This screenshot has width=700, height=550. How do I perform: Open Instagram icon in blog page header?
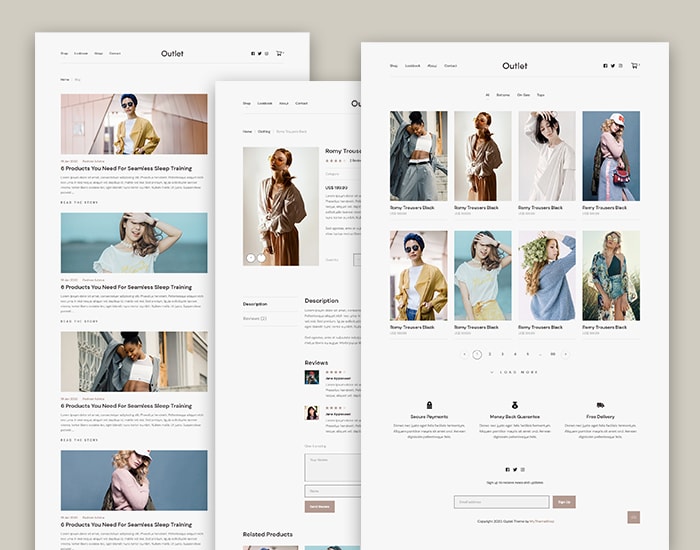[267, 54]
